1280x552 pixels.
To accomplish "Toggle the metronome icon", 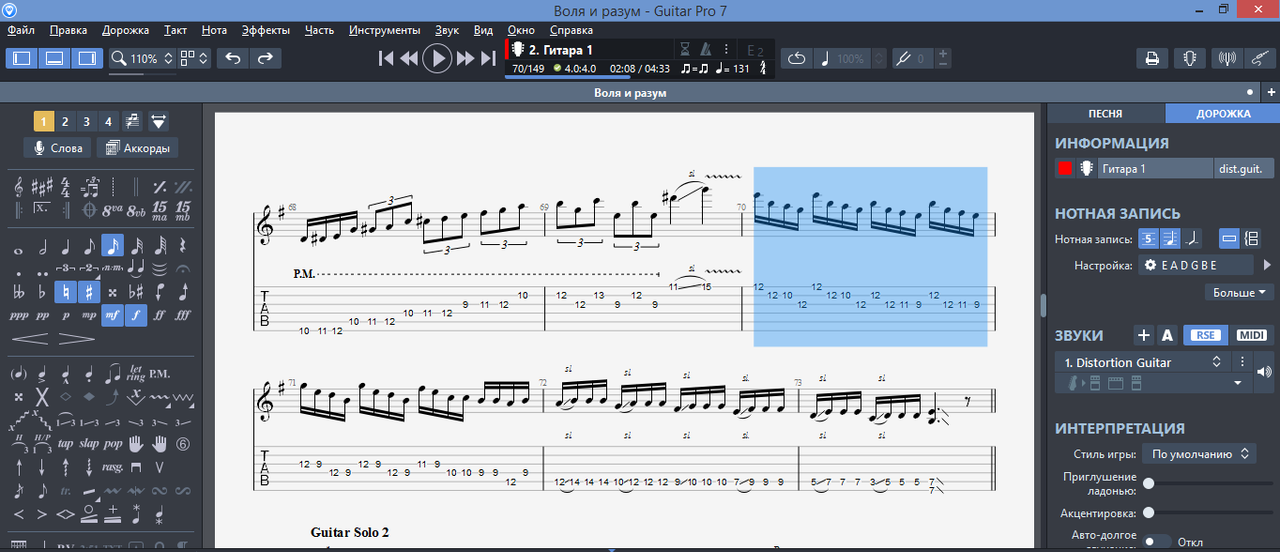I will [706, 48].
